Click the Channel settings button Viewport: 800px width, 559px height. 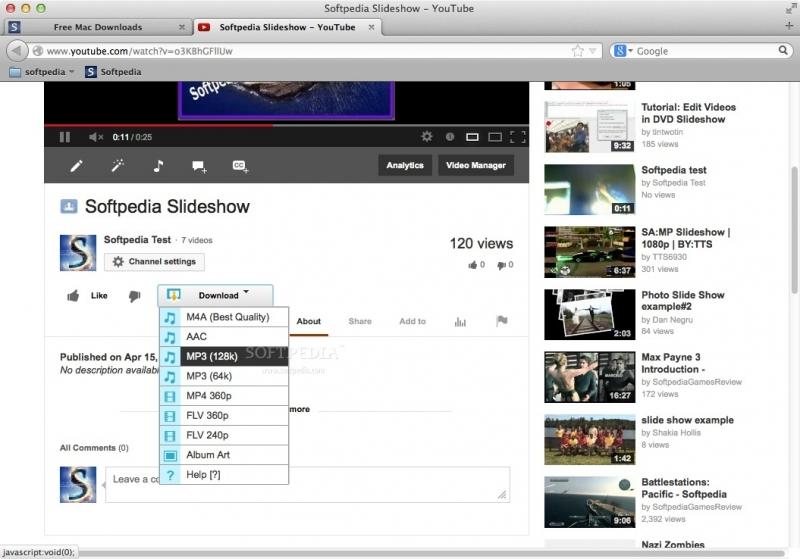point(155,262)
